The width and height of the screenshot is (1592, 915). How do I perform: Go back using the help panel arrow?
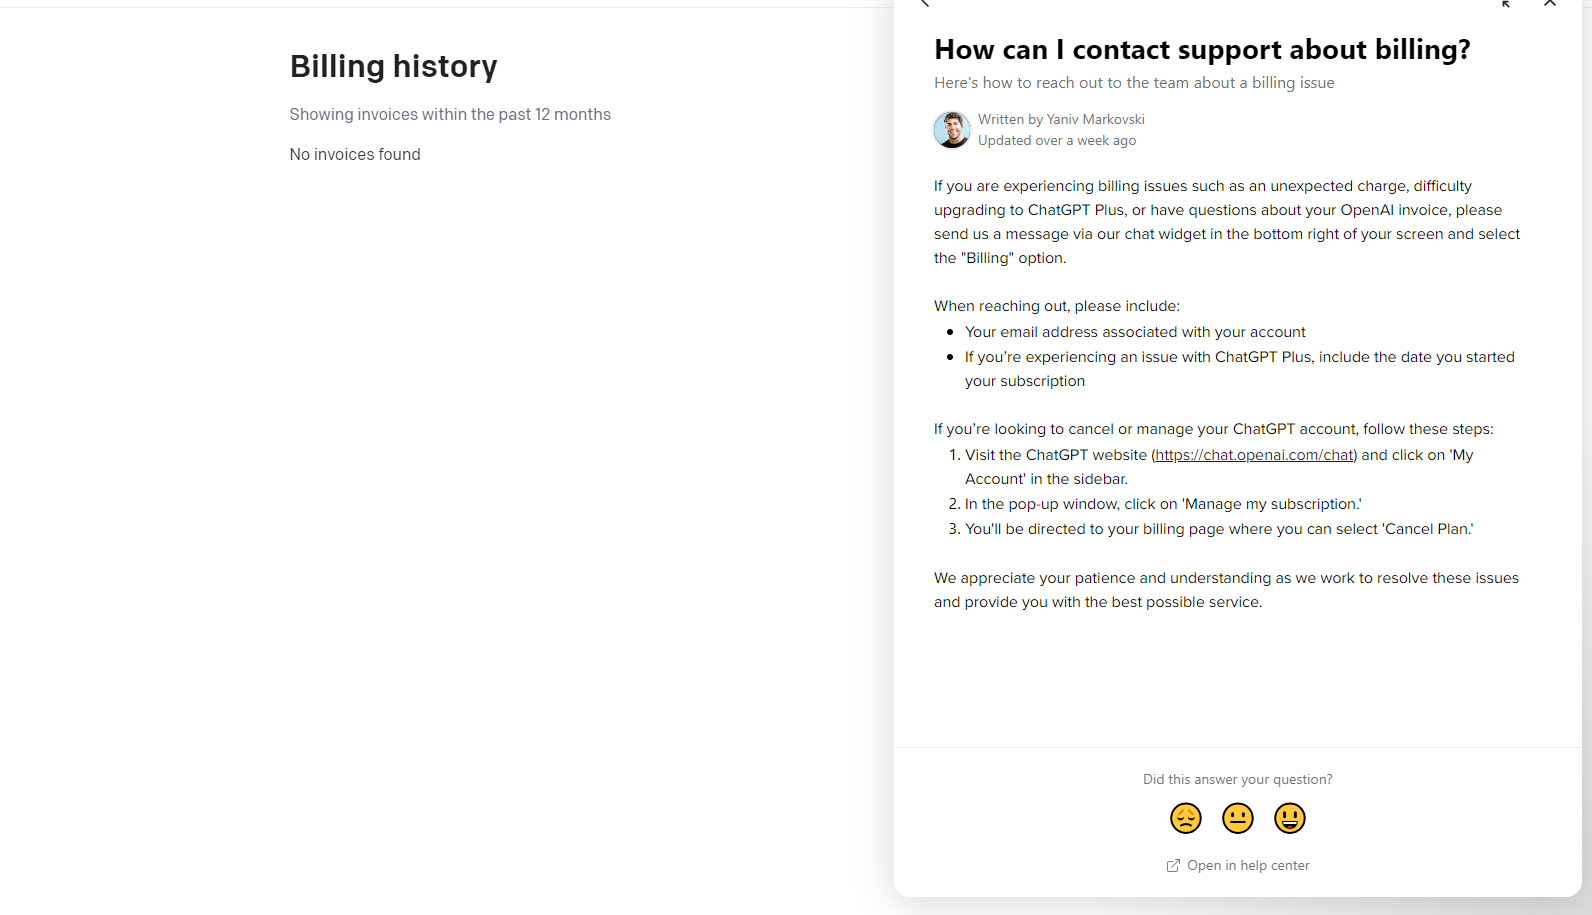point(925,3)
